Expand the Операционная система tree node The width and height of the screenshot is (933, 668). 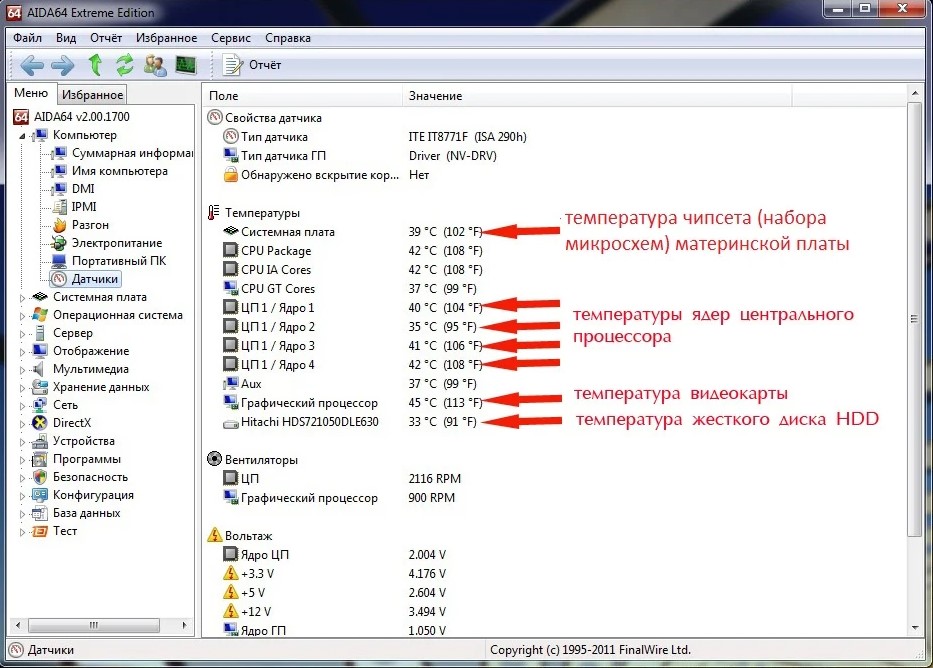pos(23,315)
